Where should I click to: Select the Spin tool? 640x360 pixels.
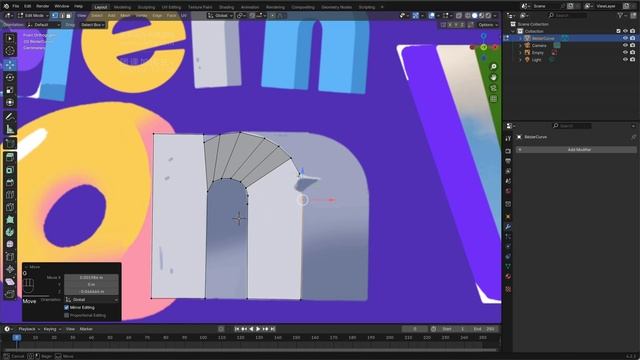coord(10,232)
